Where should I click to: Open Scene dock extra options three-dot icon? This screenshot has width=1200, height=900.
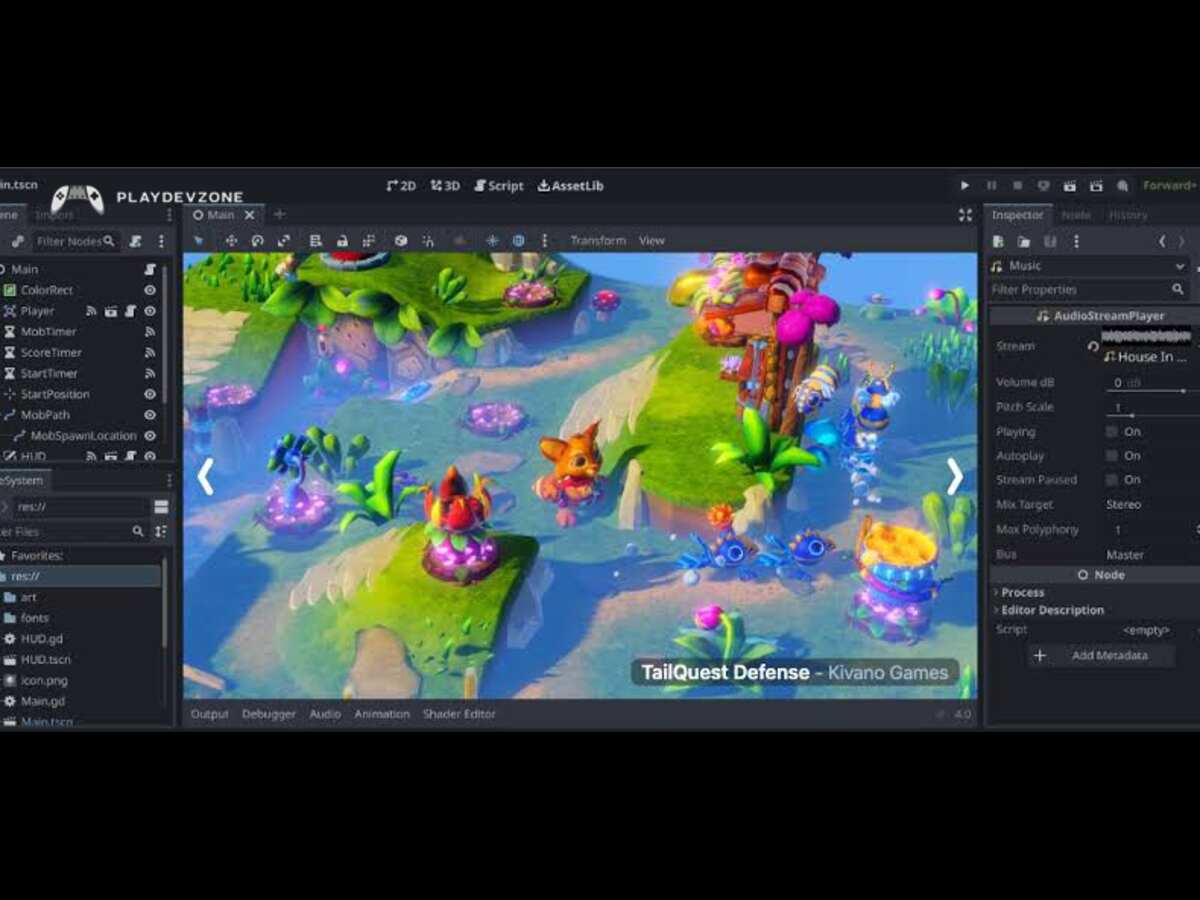point(161,241)
